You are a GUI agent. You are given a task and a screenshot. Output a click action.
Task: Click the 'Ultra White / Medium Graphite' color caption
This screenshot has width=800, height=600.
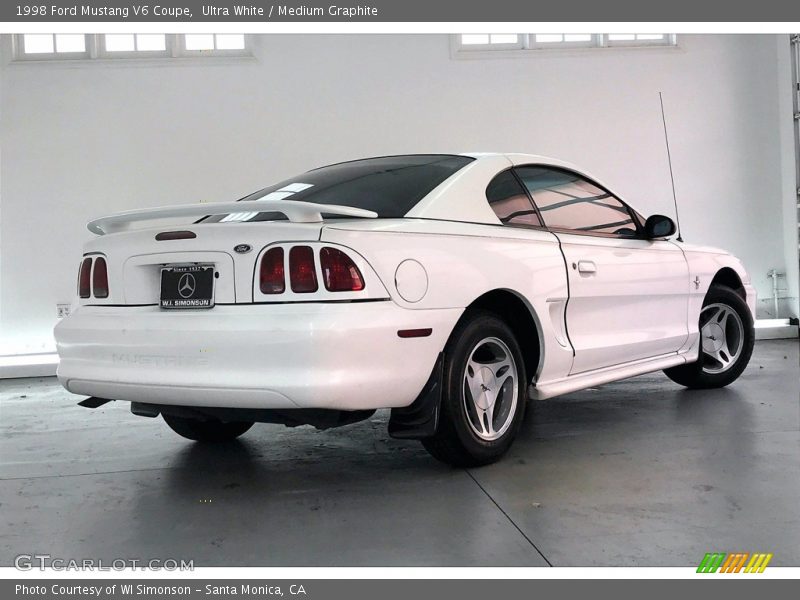point(290,11)
